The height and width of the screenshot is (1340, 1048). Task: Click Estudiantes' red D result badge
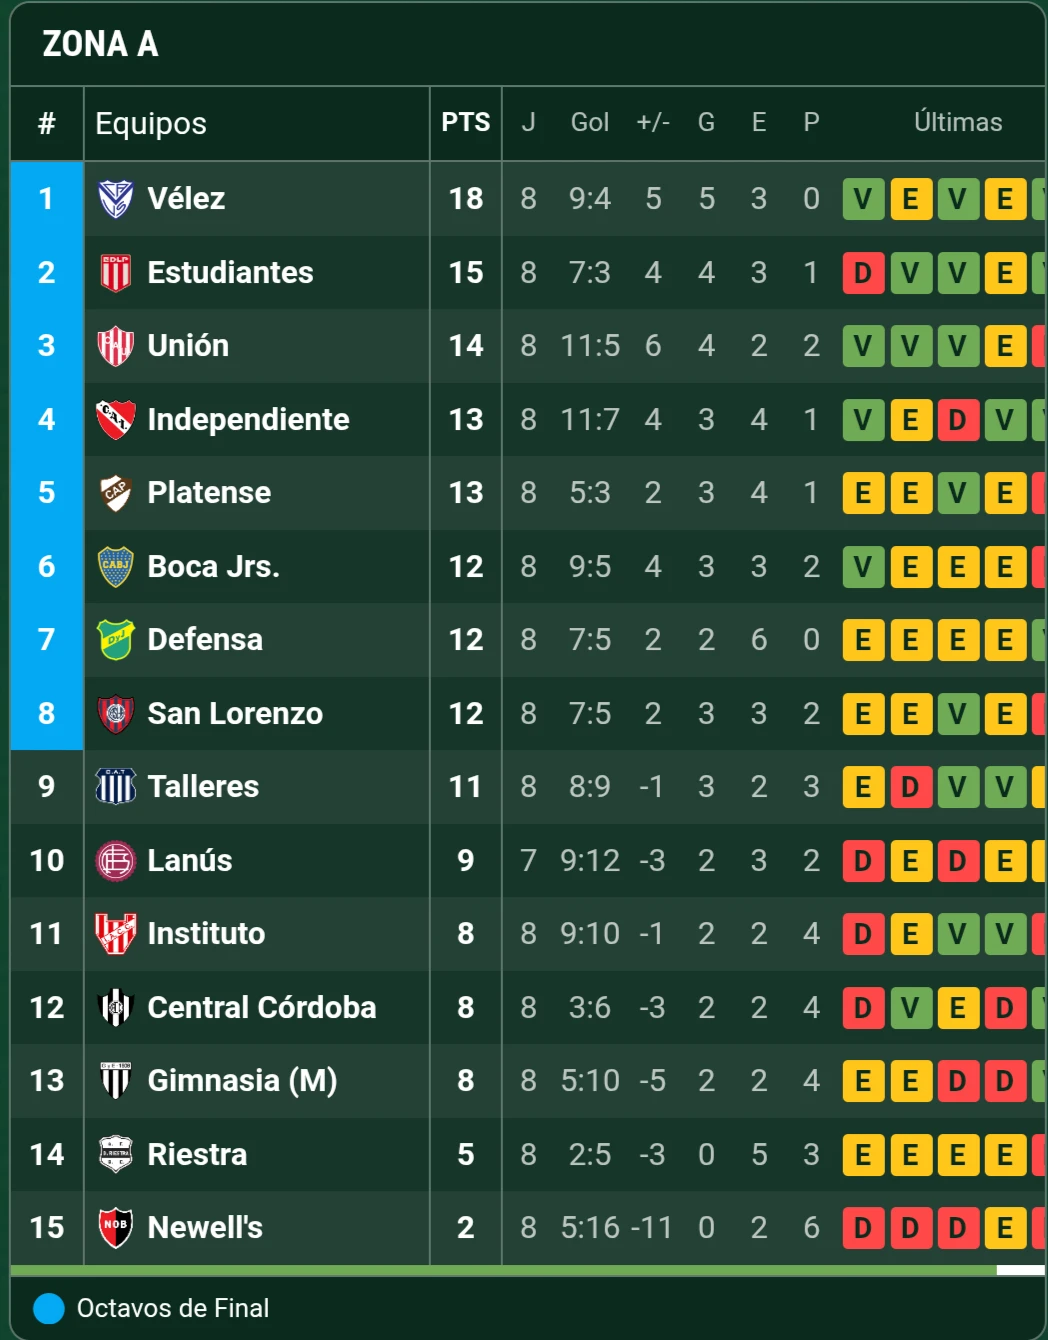[x=863, y=273]
